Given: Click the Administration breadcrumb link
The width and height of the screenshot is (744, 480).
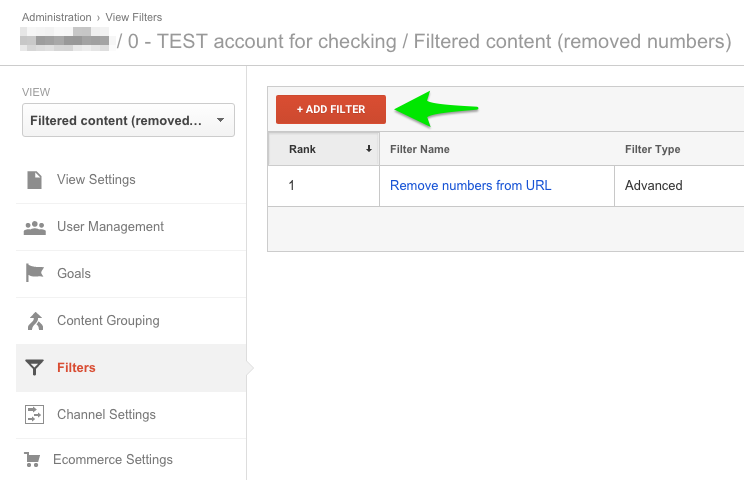Looking at the screenshot, I should pos(56,17).
